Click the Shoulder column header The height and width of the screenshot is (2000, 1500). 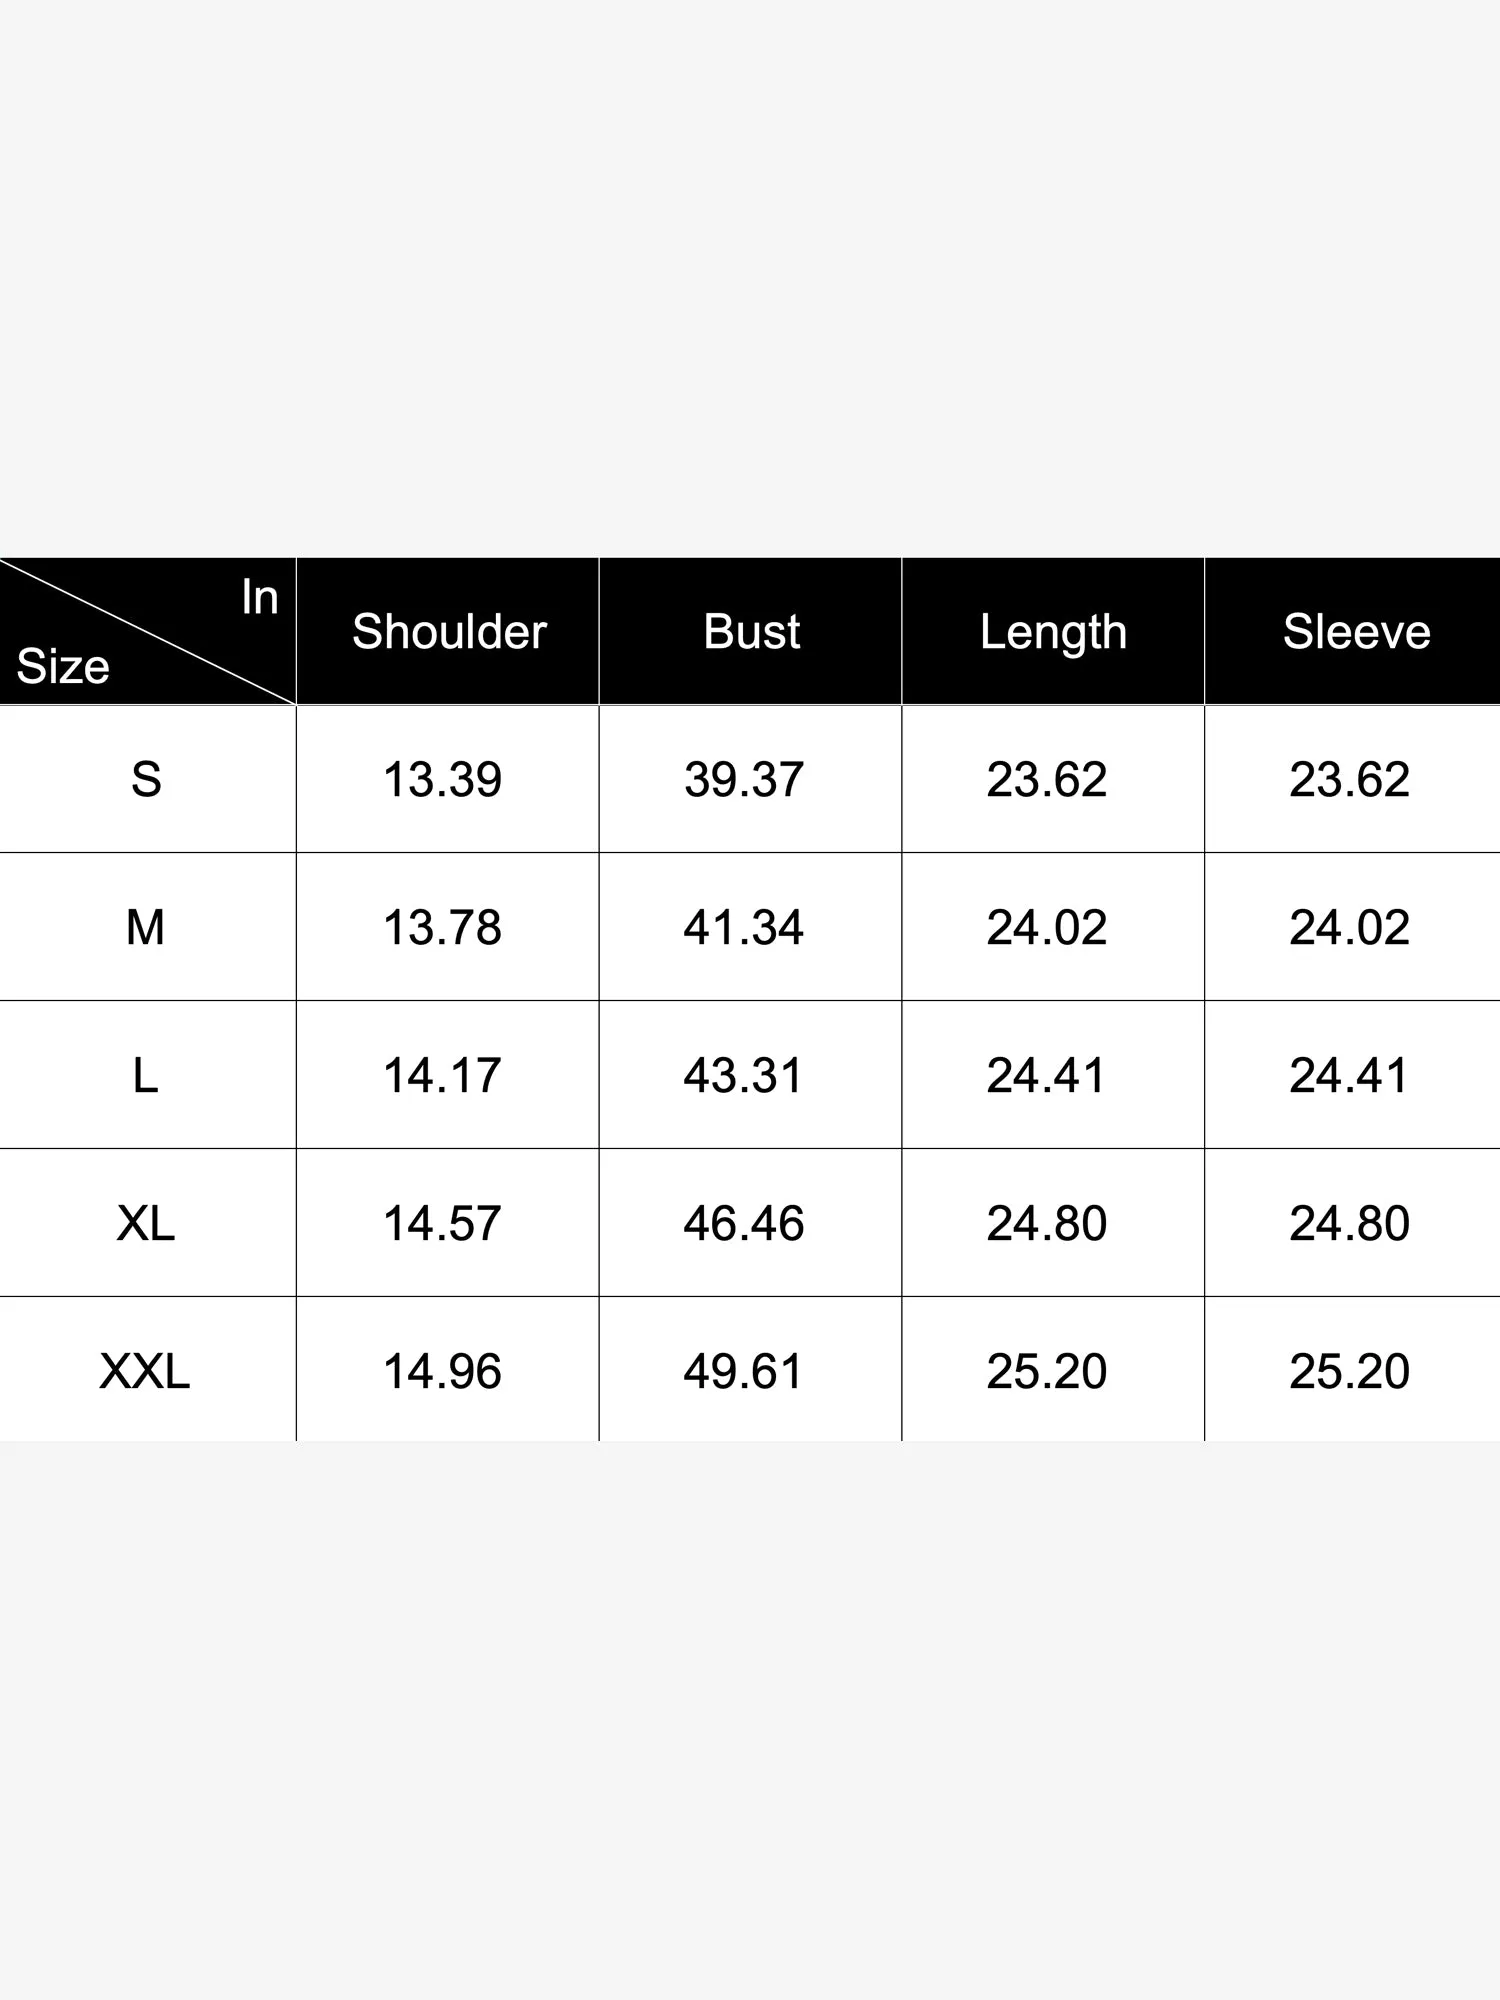[449, 632]
